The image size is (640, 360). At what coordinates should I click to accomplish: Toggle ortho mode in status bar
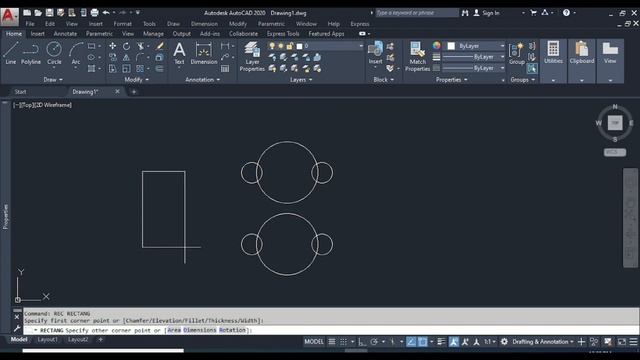[x=362, y=342]
